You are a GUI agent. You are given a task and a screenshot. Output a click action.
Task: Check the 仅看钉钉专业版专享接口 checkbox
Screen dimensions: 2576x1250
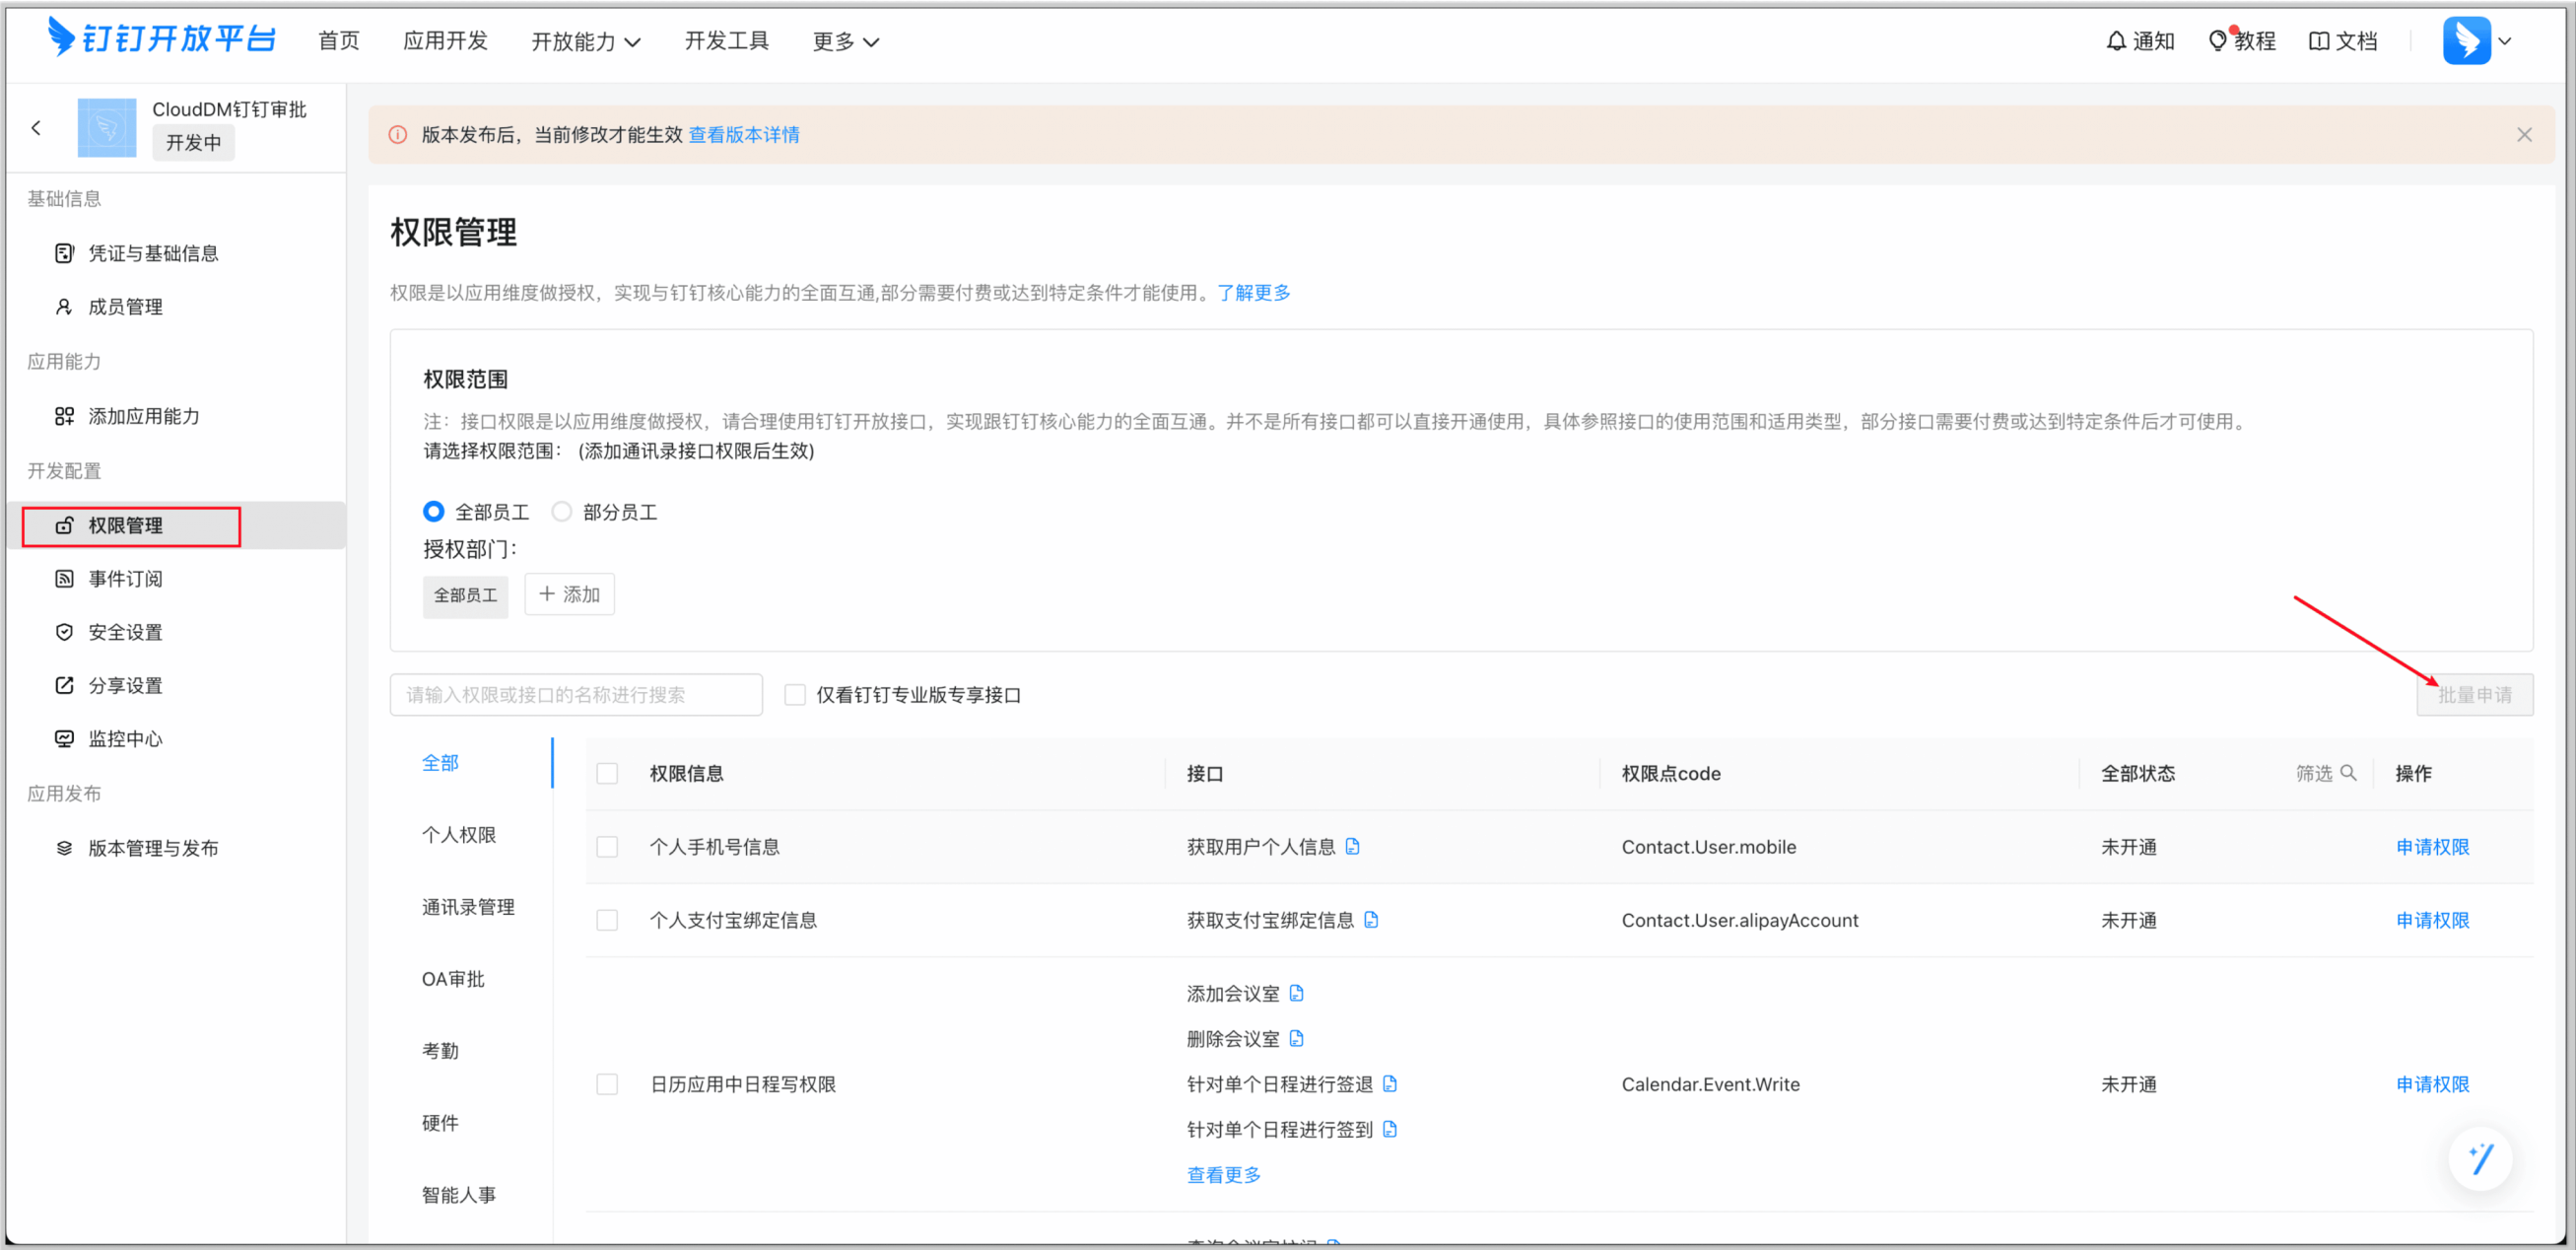click(x=795, y=695)
